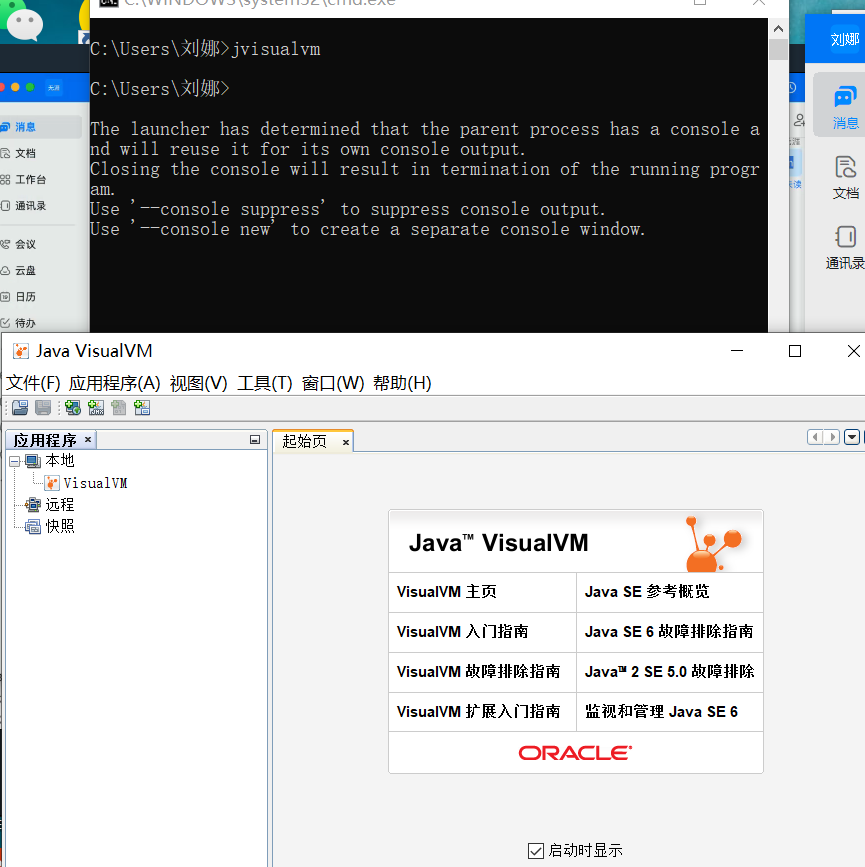The height and width of the screenshot is (867, 865).
Task: Maximize the Java VisualVM window
Action: pos(795,351)
